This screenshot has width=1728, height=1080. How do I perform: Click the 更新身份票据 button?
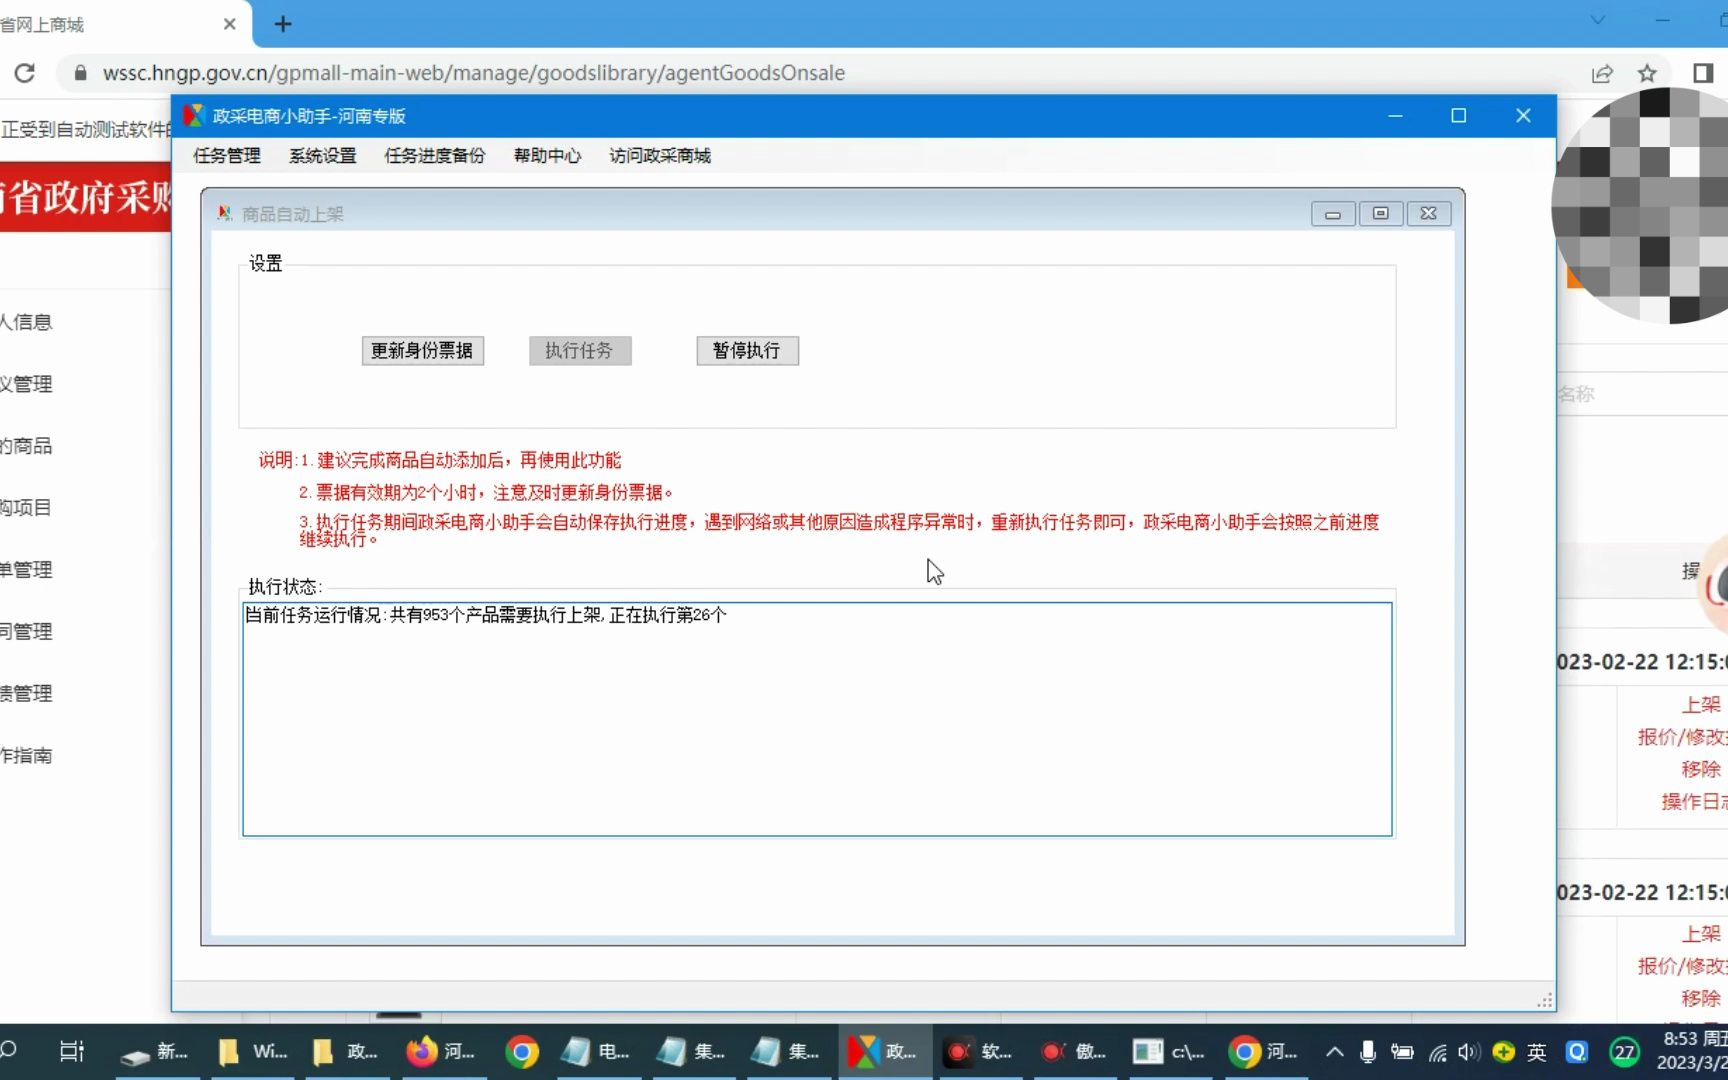[x=422, y=350]
